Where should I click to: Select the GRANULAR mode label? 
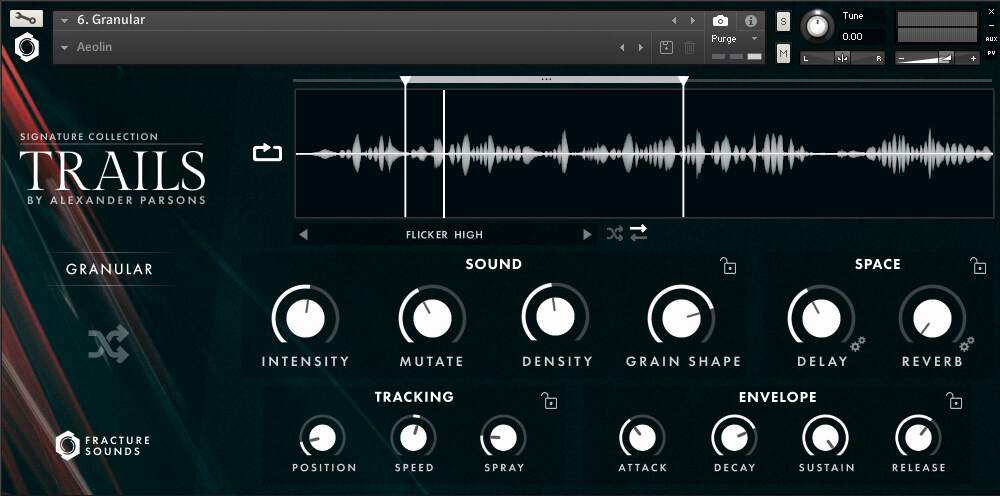coord(109,269)
